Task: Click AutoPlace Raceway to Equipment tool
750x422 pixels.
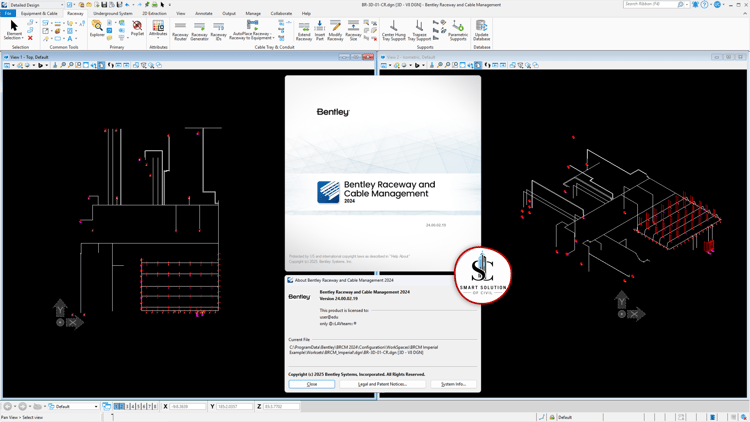Action: [x=252, y=30]
